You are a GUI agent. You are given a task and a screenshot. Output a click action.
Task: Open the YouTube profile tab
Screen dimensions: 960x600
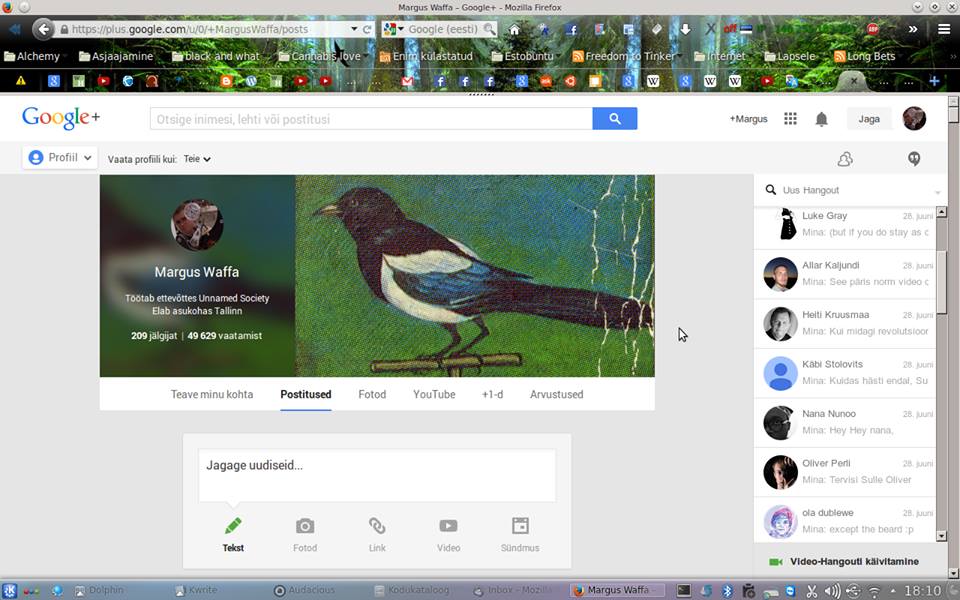point(434,394)
